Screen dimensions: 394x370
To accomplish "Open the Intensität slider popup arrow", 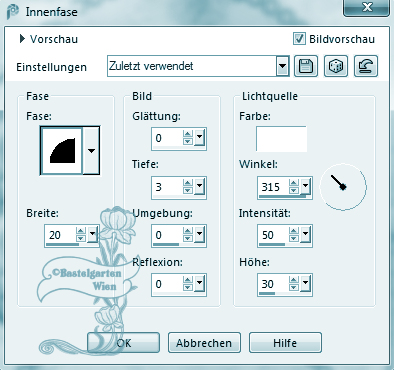I will 305,235.
